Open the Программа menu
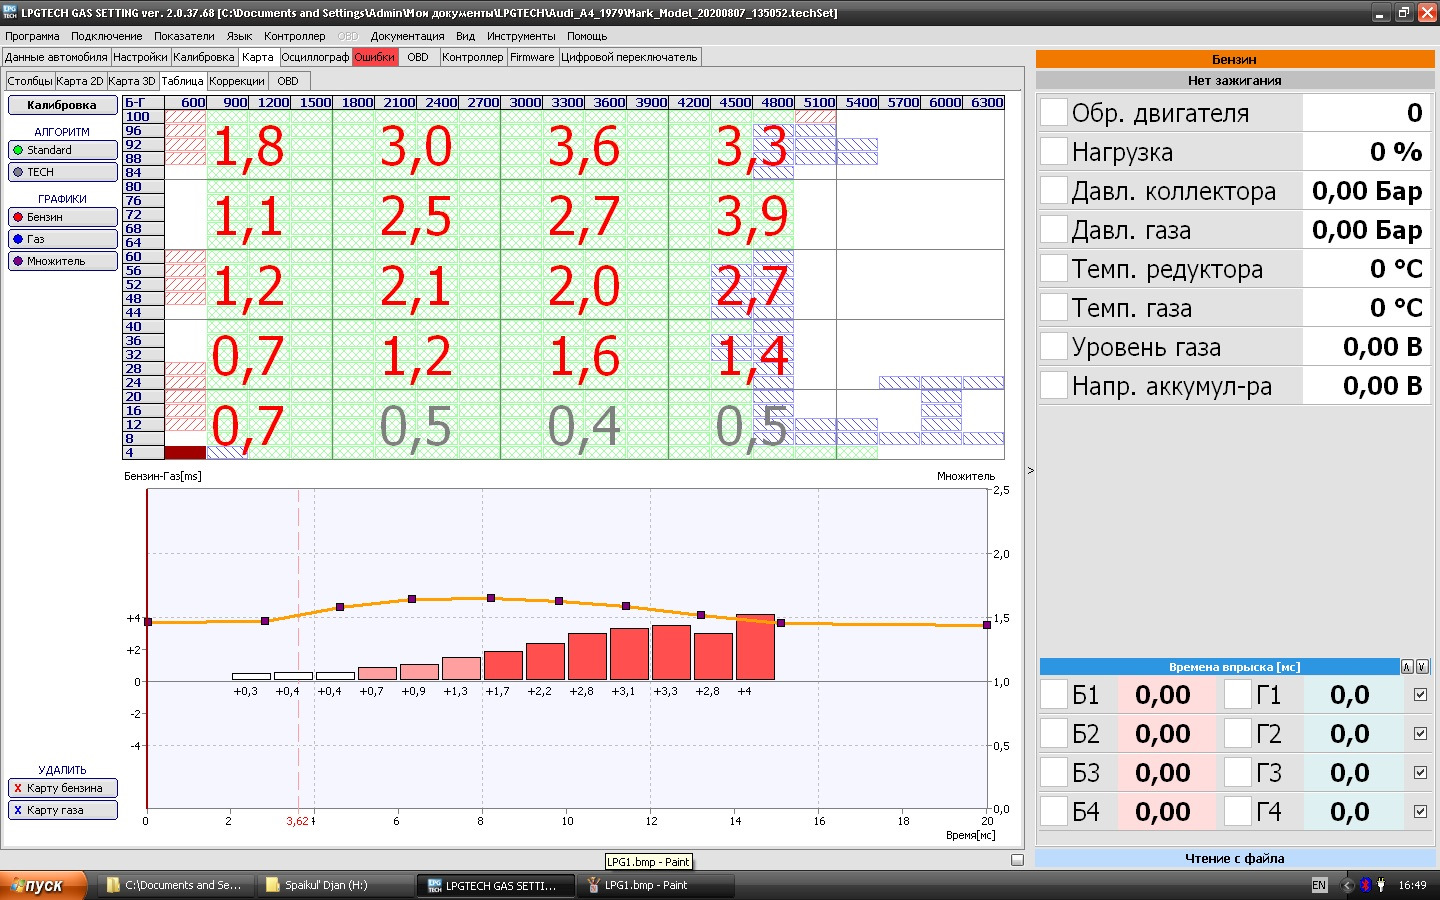 click(32, 36)
